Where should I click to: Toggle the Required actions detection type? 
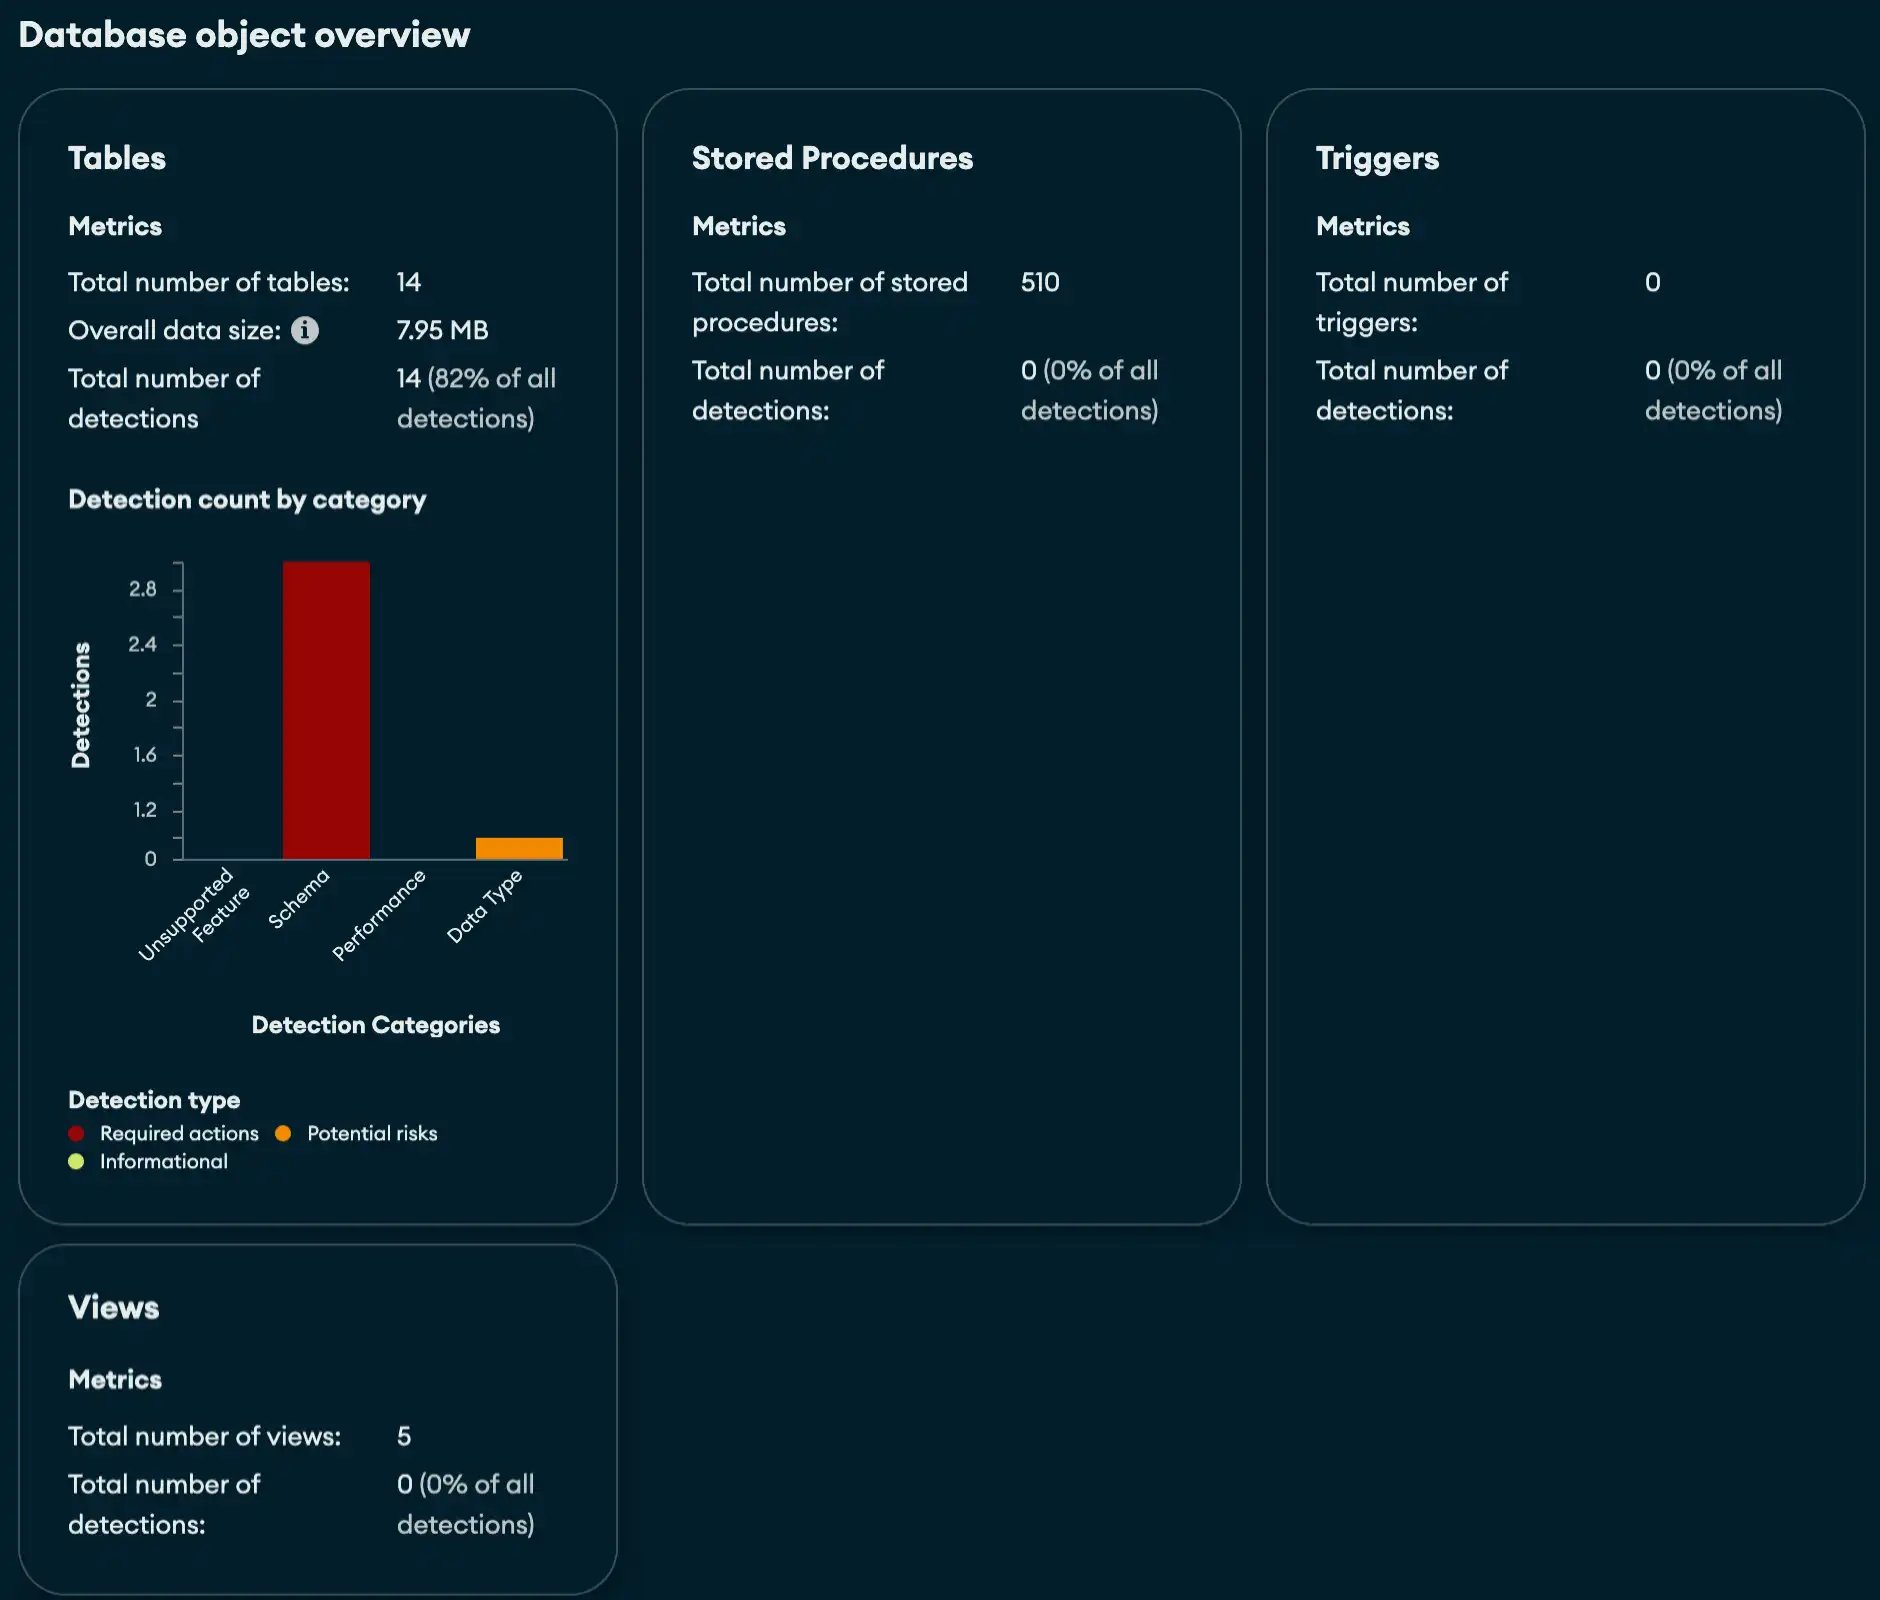click(x=178, y=1133)
